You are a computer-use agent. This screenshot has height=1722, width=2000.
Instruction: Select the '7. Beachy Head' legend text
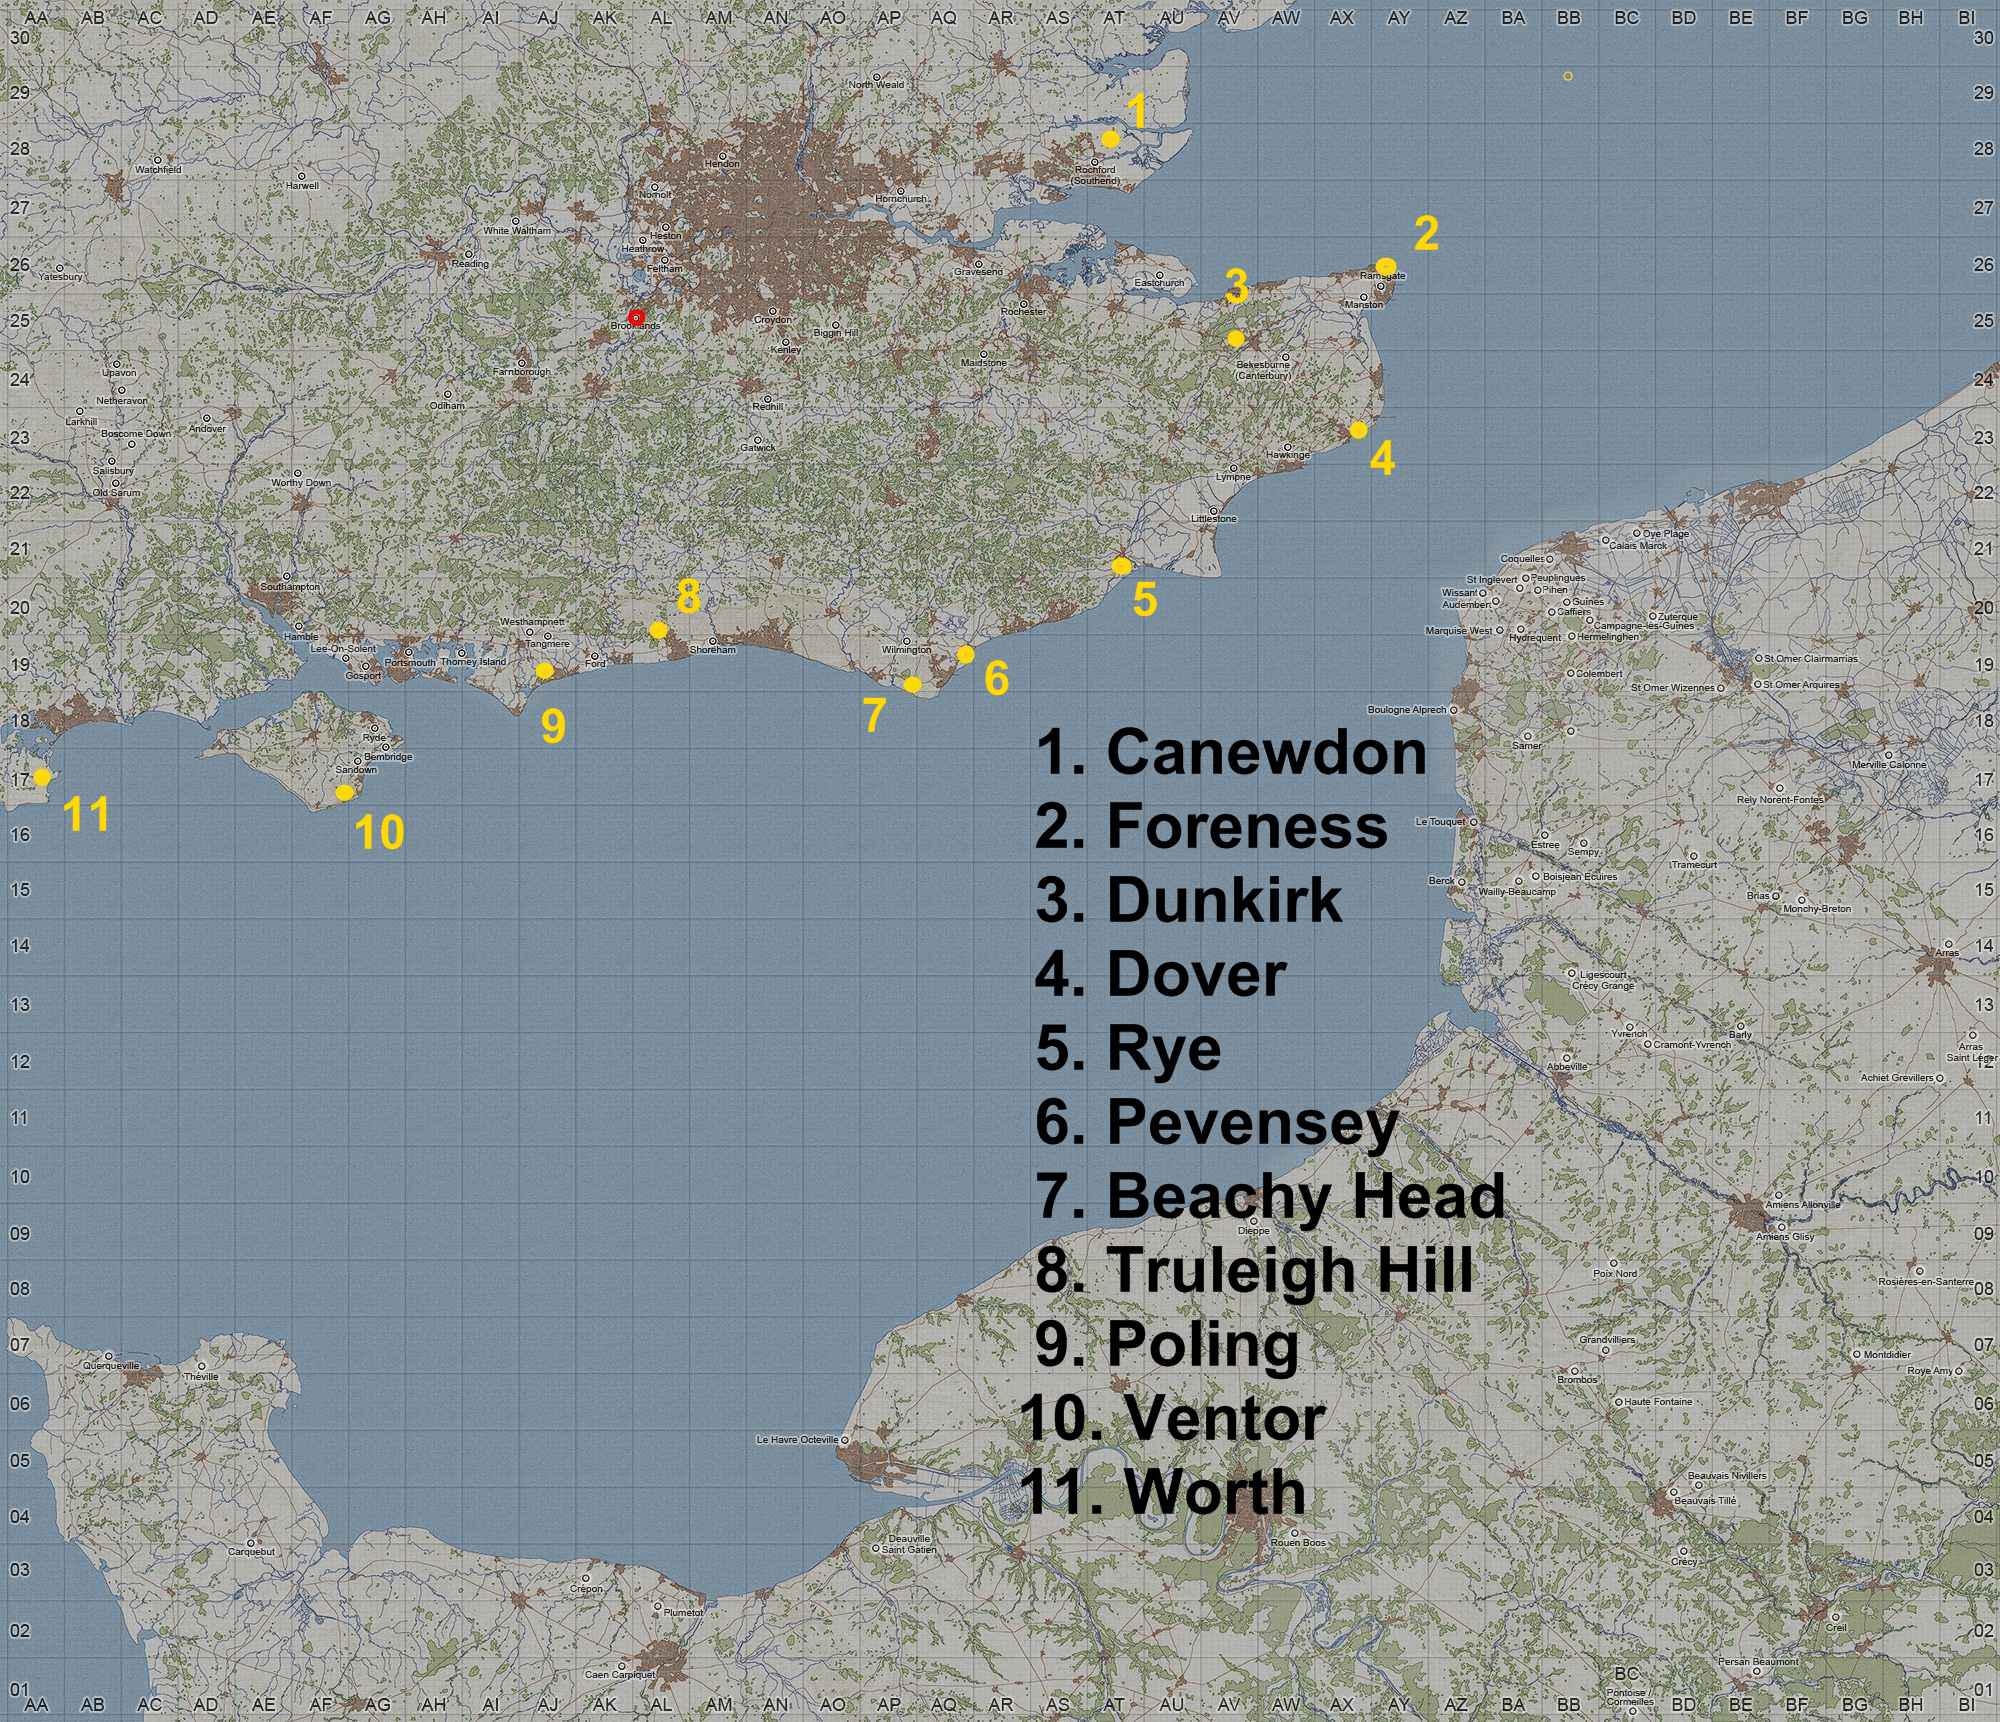click(x=1270, y=1195)
